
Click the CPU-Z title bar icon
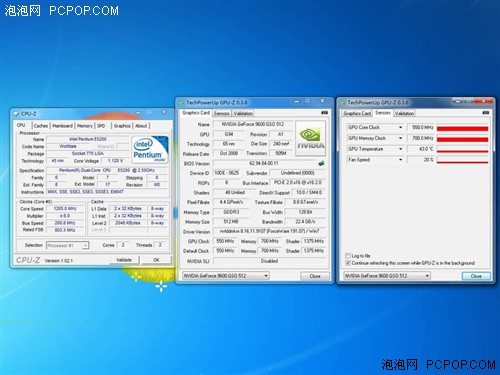[16, 114]
